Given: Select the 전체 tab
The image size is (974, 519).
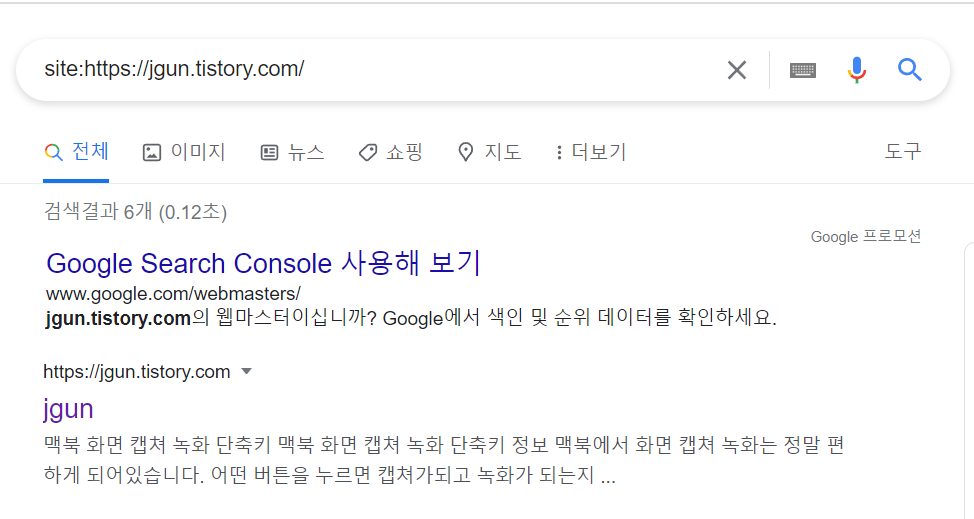Looking at the screenshot, I should click(x=76, y=152).
